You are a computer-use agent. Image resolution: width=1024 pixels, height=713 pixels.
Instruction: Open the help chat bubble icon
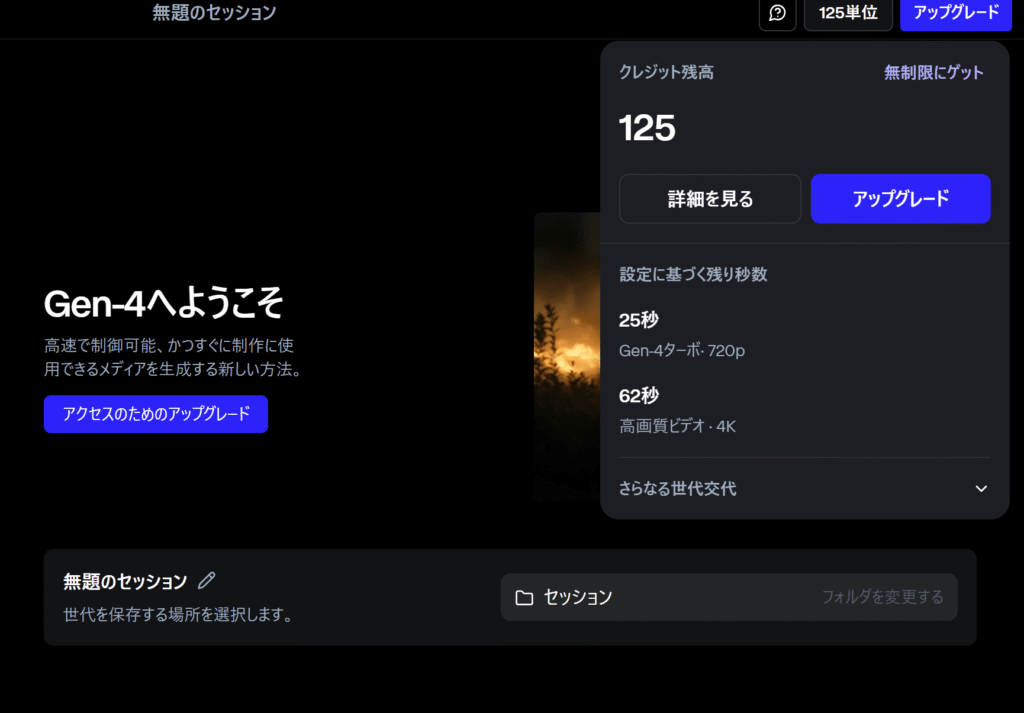pos(777,13)
